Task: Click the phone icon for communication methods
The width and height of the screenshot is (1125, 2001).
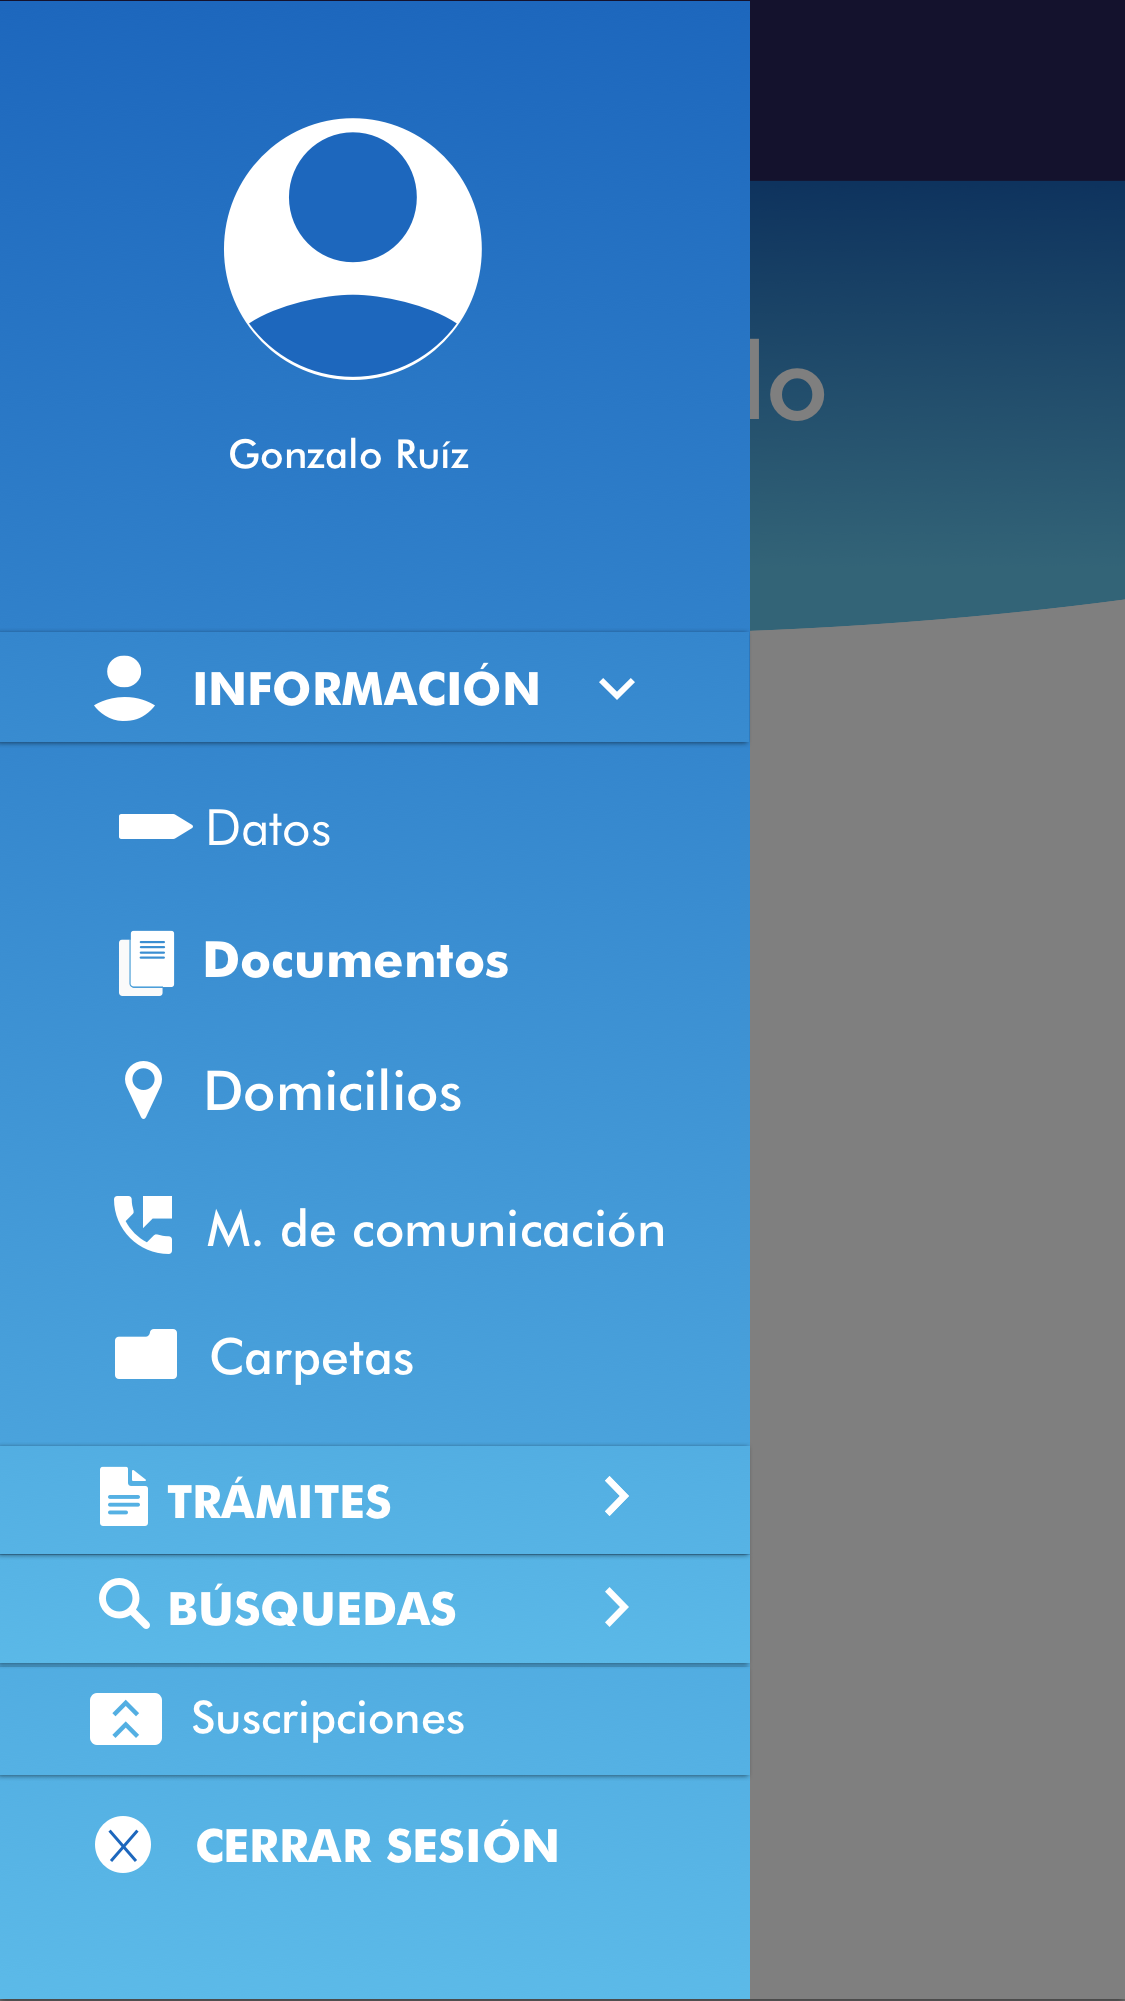Action: coord(143,1224)
